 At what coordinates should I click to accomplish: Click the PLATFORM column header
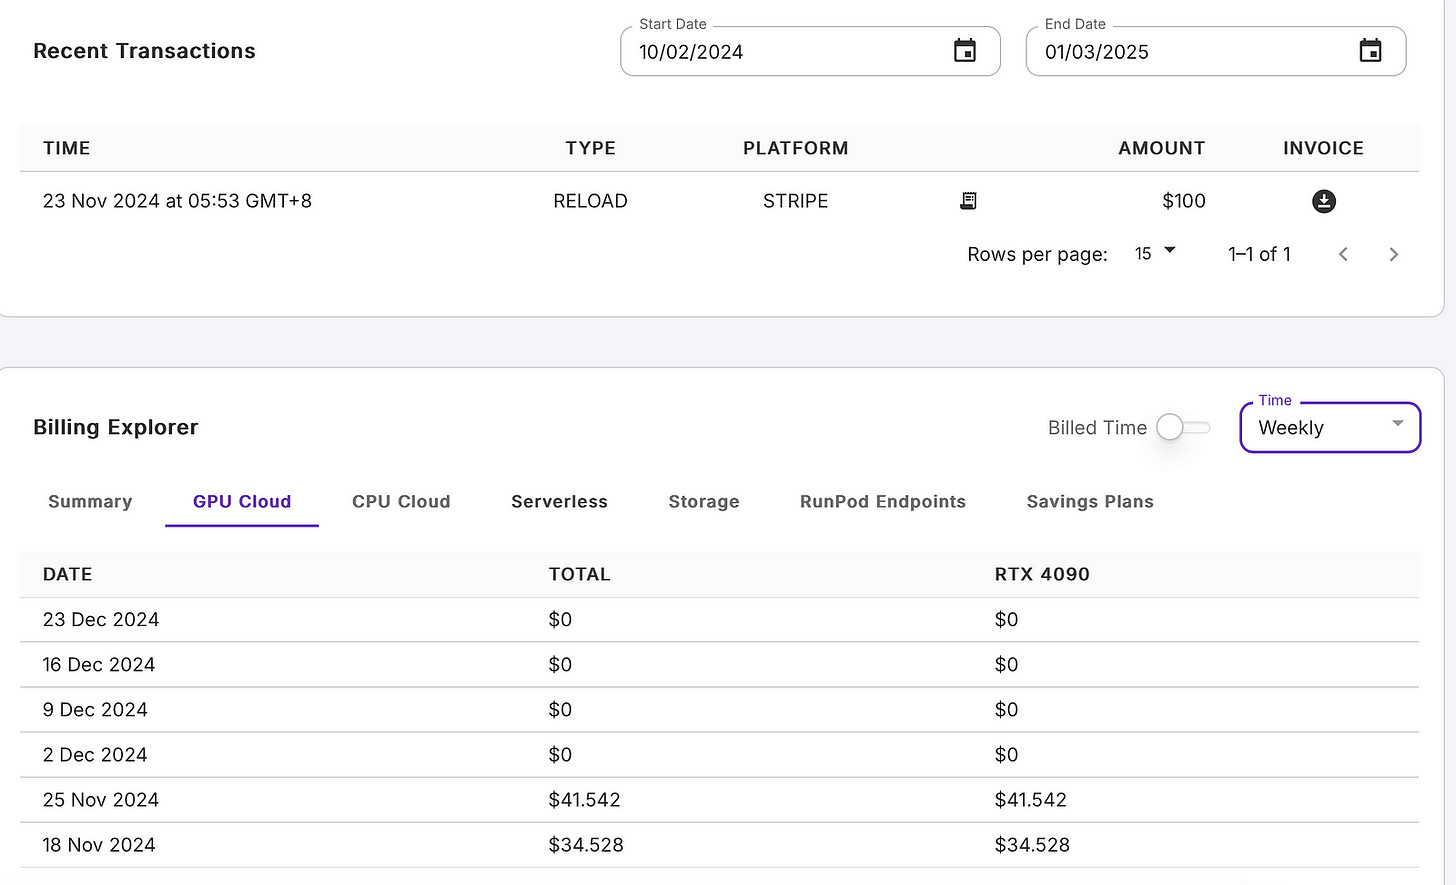click(x=795, y=148)
